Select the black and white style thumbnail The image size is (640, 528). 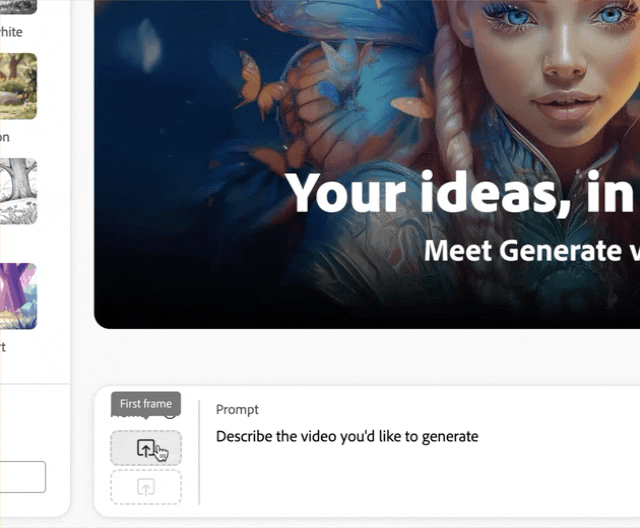[x=18, y=7]
